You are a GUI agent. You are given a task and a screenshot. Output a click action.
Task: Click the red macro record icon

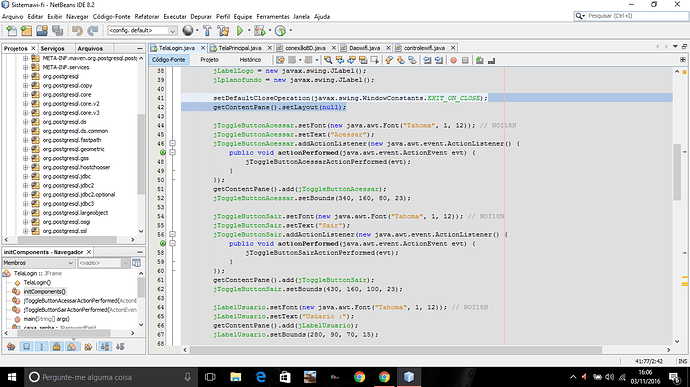point(453,60)
